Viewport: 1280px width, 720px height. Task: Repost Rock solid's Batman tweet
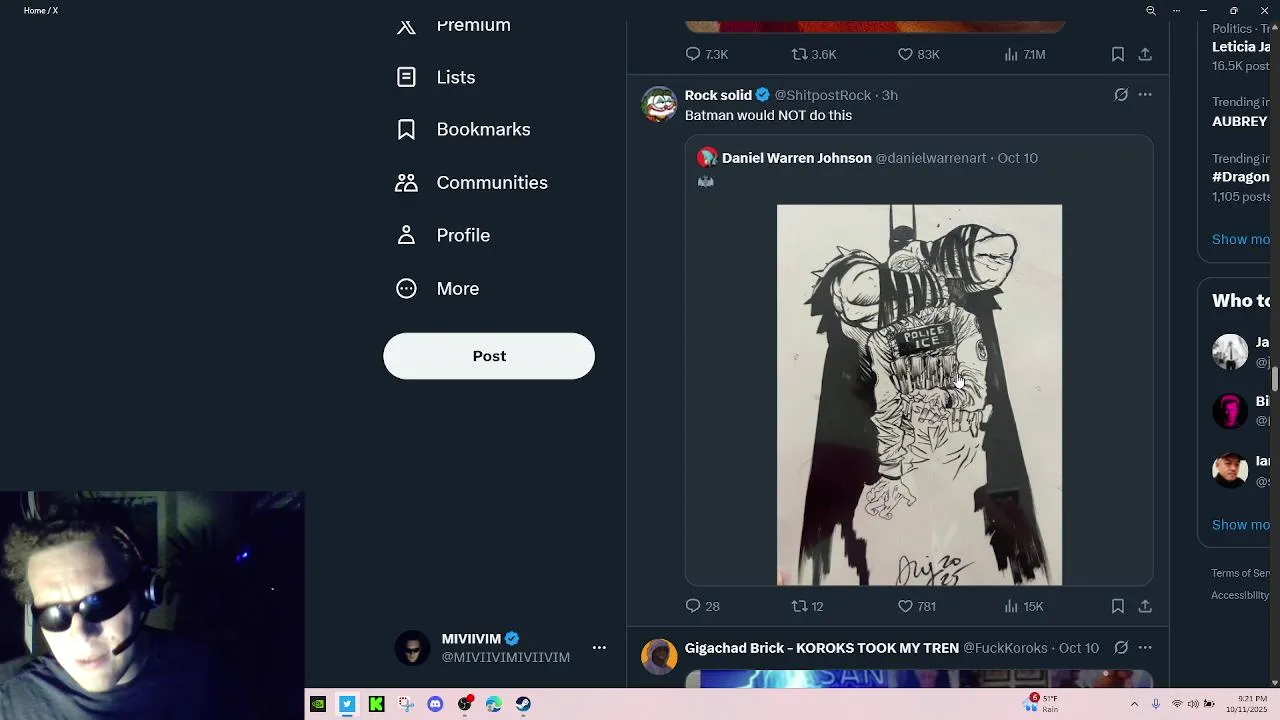pyautogui.click(x=808, y=606)
